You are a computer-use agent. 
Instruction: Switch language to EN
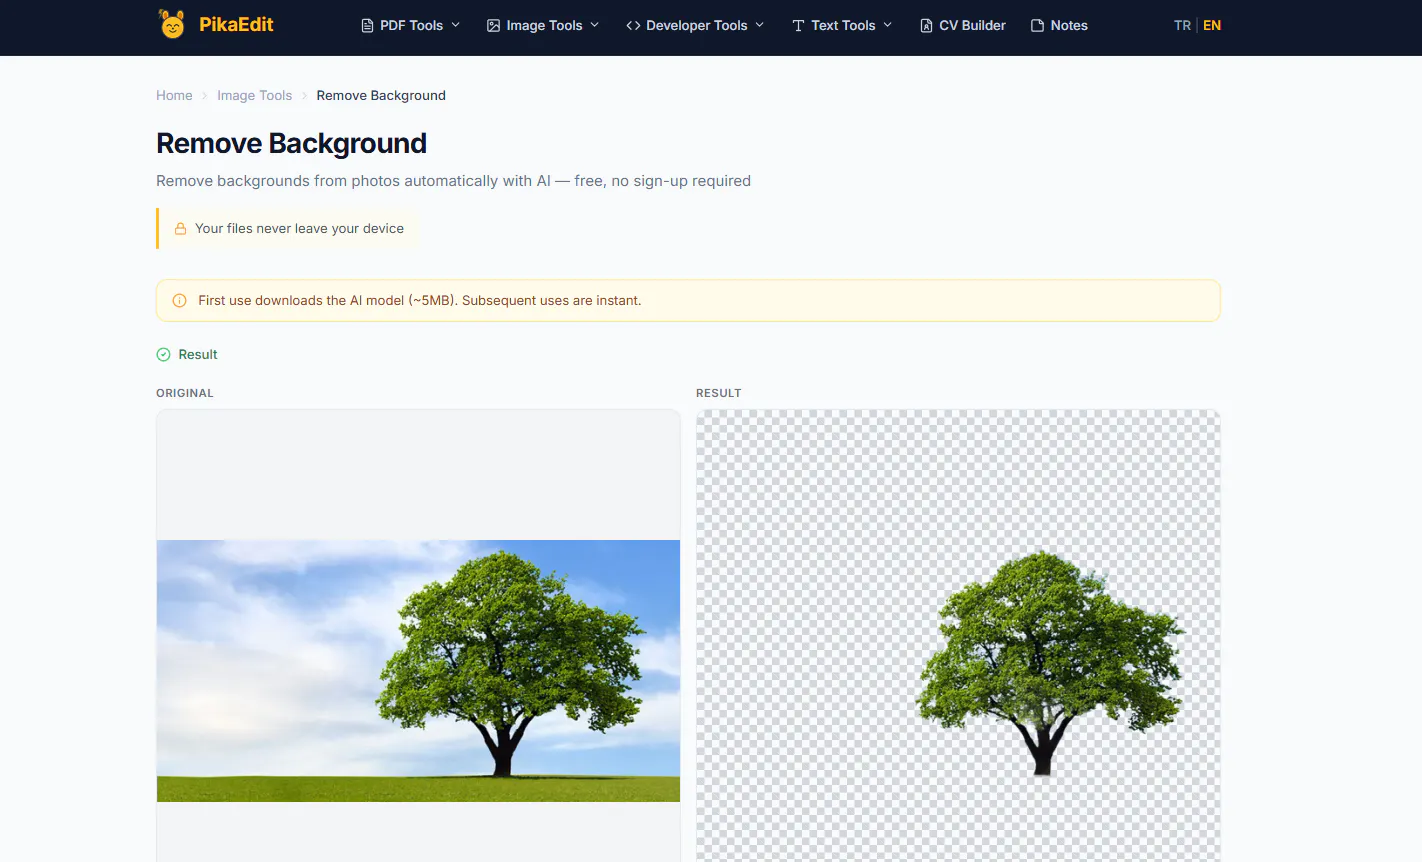1212,26
